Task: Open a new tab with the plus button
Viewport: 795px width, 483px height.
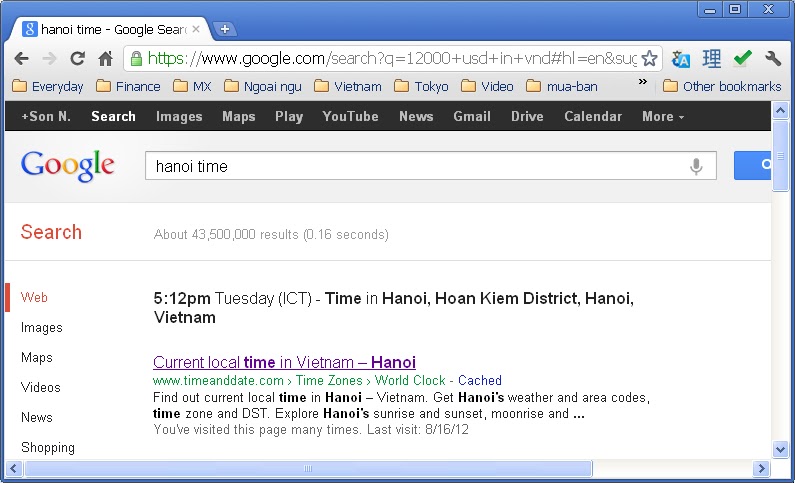Action: coord(225,29)
